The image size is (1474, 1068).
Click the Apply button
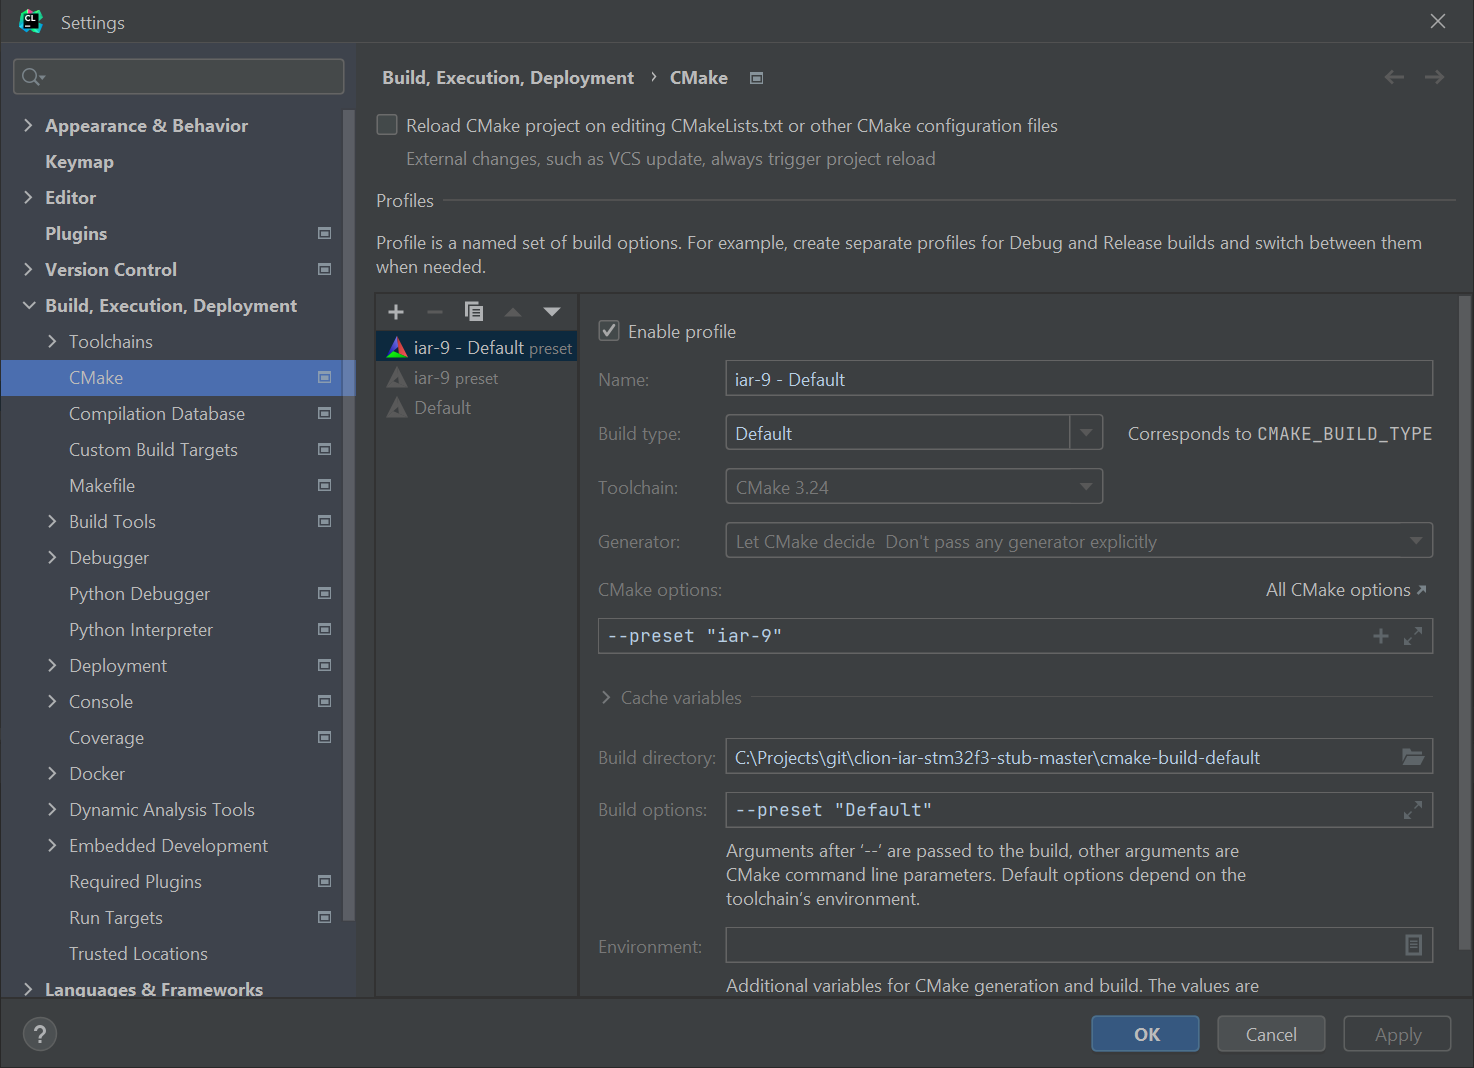[x=1397, y=1034]
